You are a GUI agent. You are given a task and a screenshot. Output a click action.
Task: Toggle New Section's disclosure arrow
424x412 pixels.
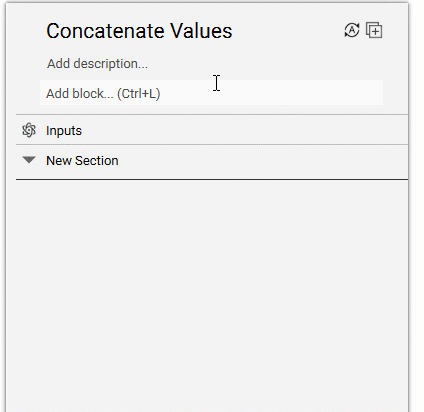(x=29, y=160)
